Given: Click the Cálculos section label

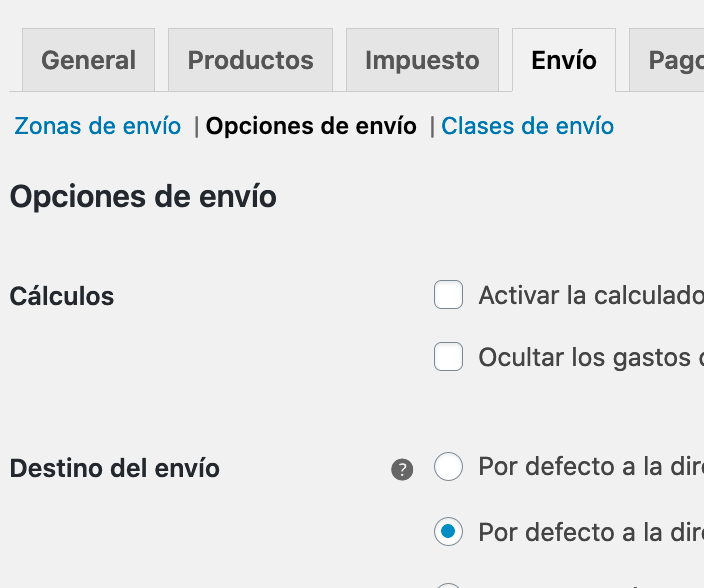Looking at the screenshot, I should 62,296.
